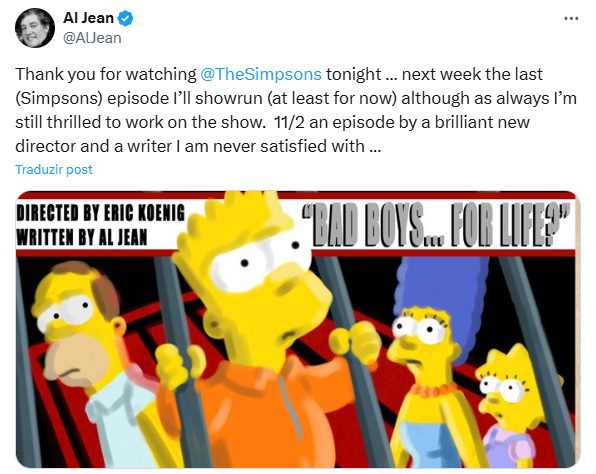This screenshot has width=596, height=474.
Task: Click the "Written by Al Jean" credit
Action: [x=81, y=236]
